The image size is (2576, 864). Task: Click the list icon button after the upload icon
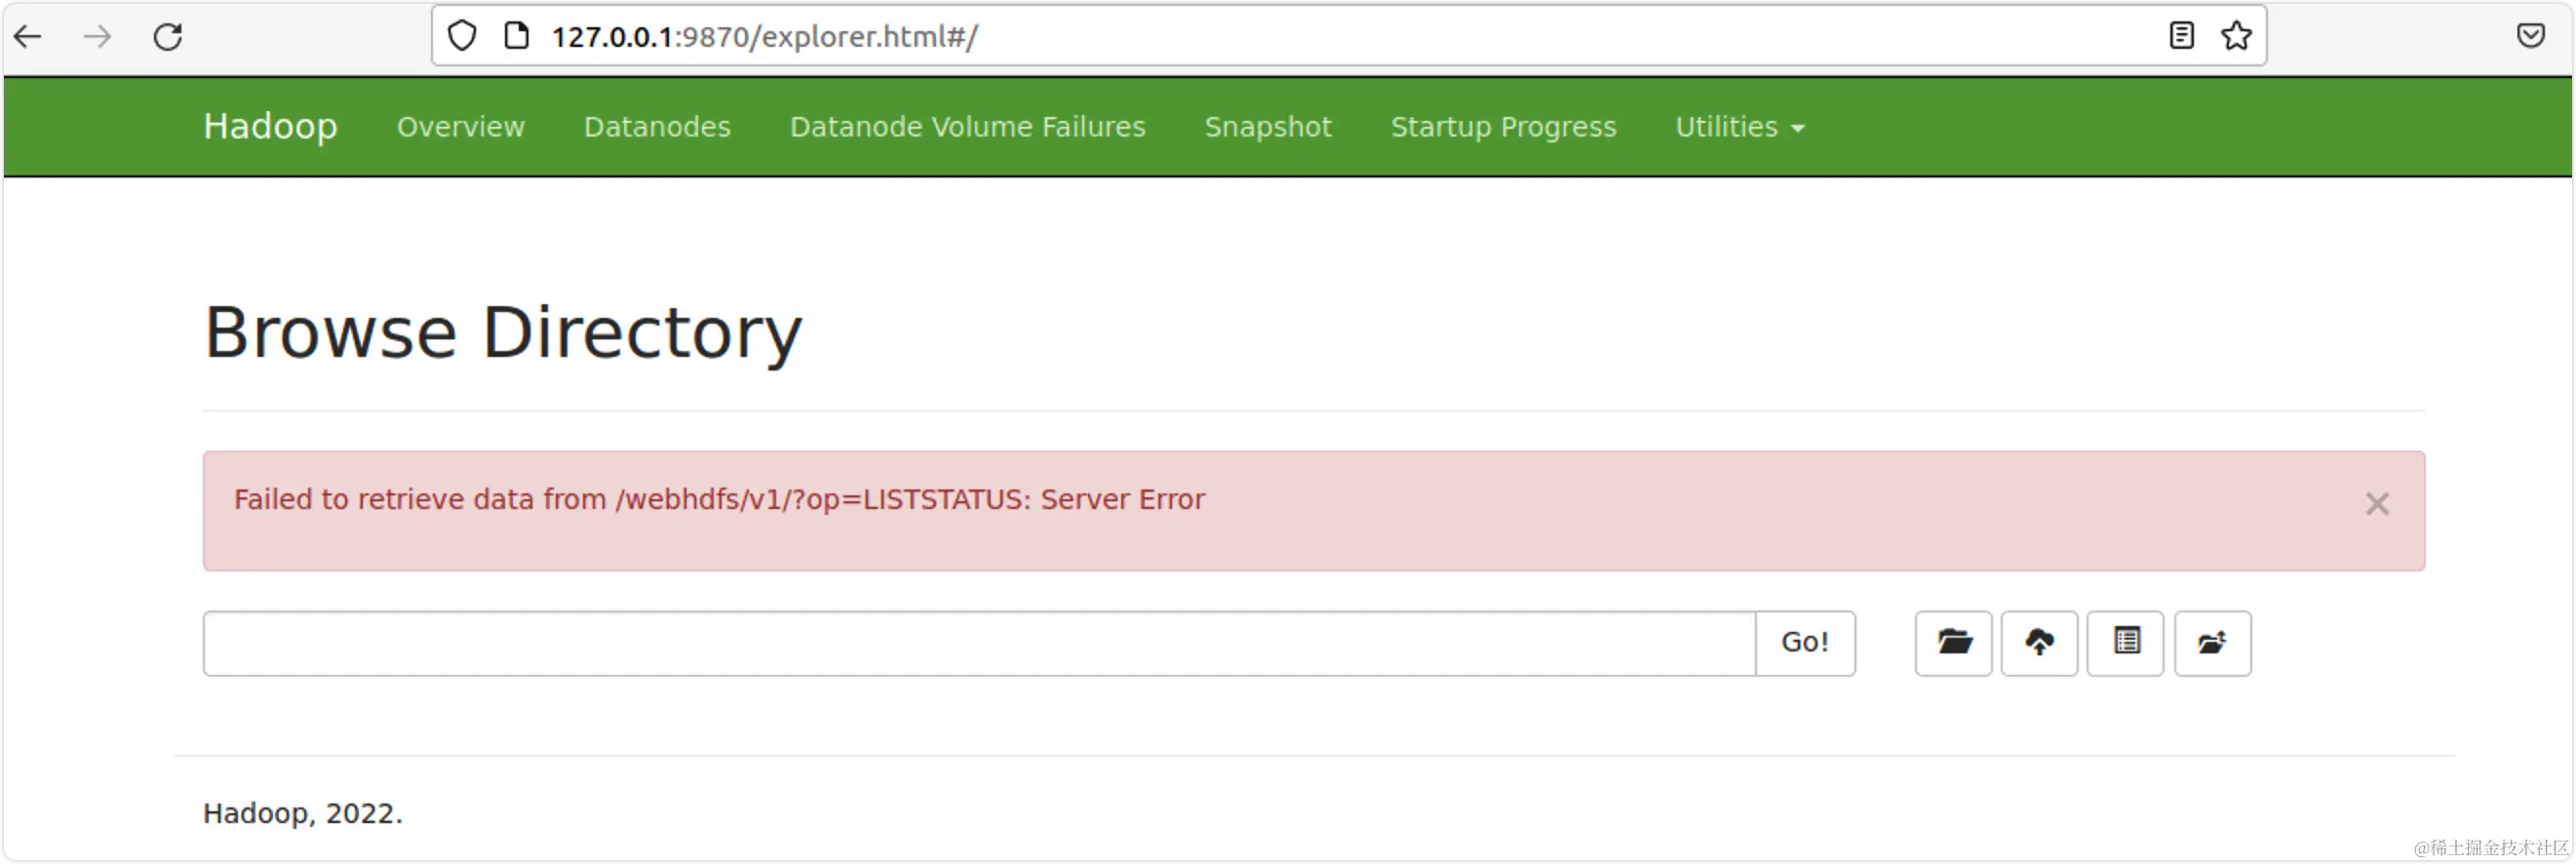pos(2125,643)
